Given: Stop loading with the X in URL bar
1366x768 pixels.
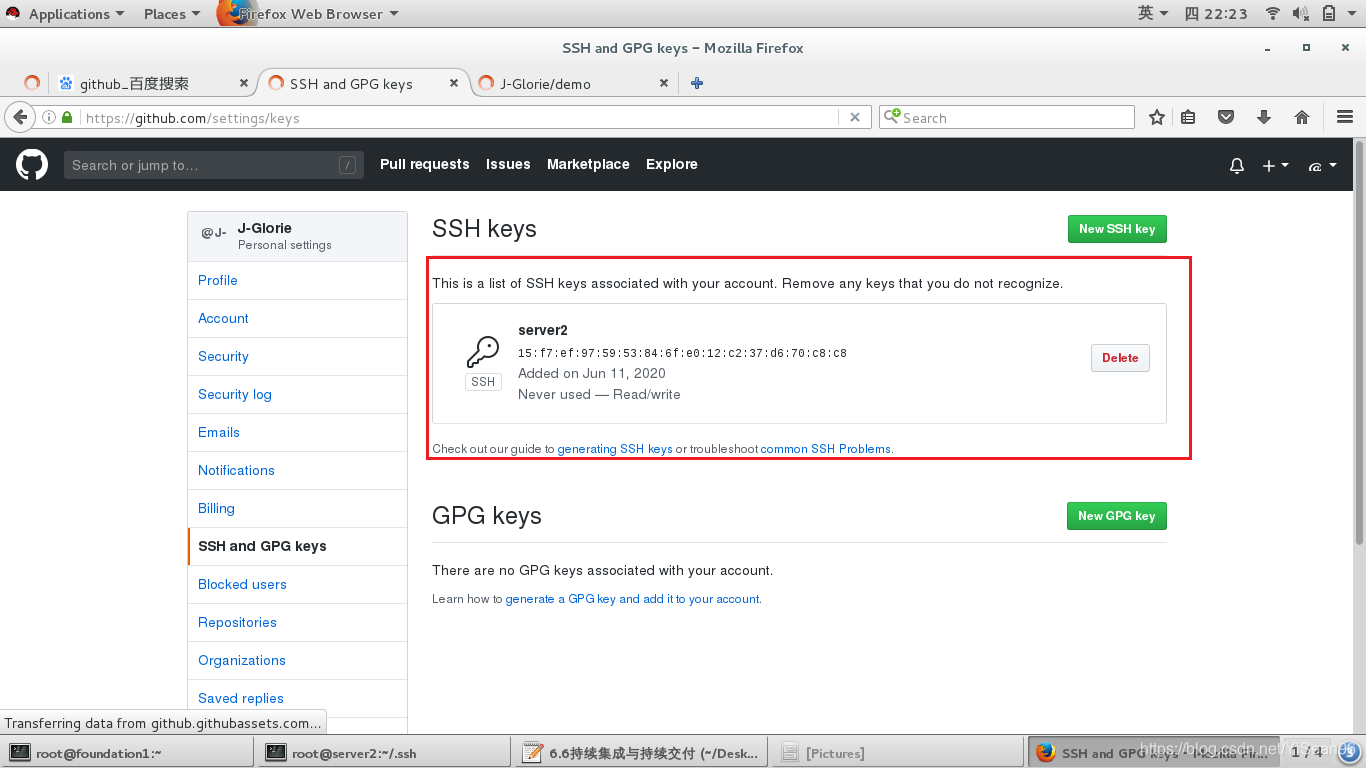Looking at the screenshot, I should pos(855,117).
